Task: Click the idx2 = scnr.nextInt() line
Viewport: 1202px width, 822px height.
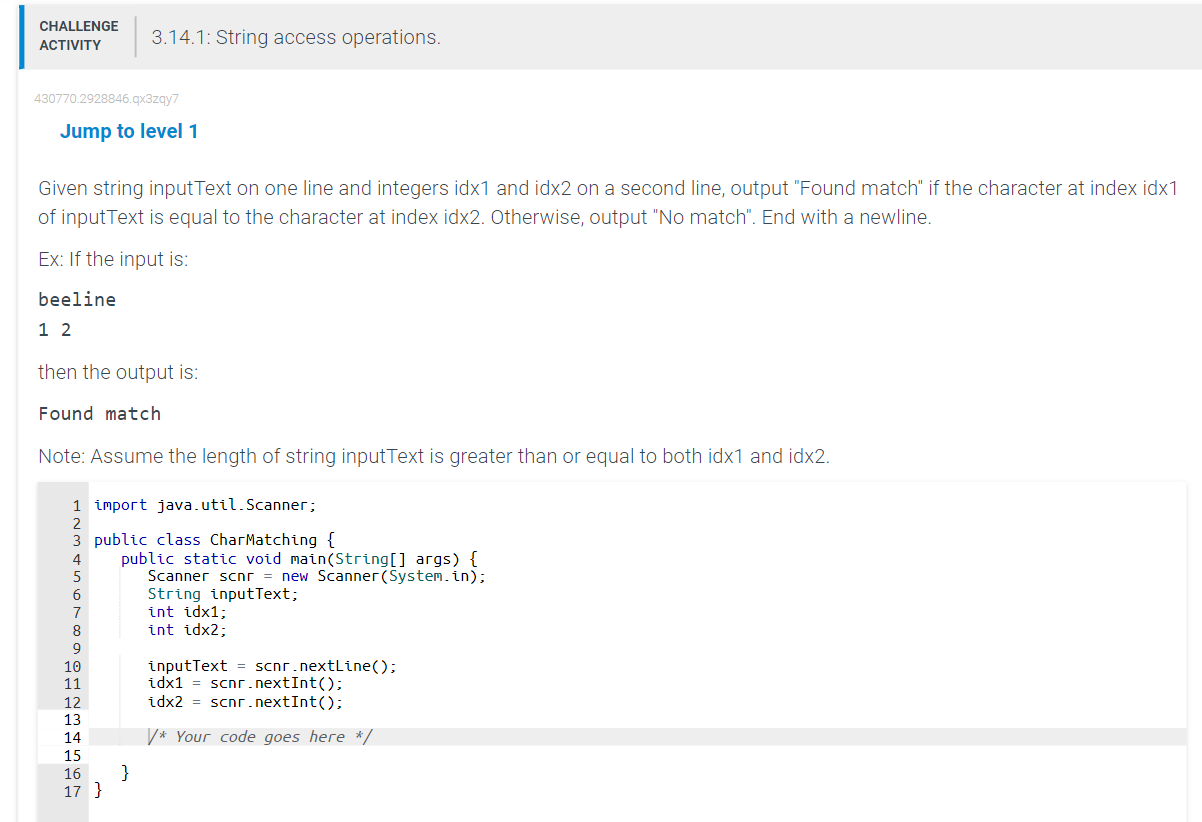Action: tap(247, 701)
